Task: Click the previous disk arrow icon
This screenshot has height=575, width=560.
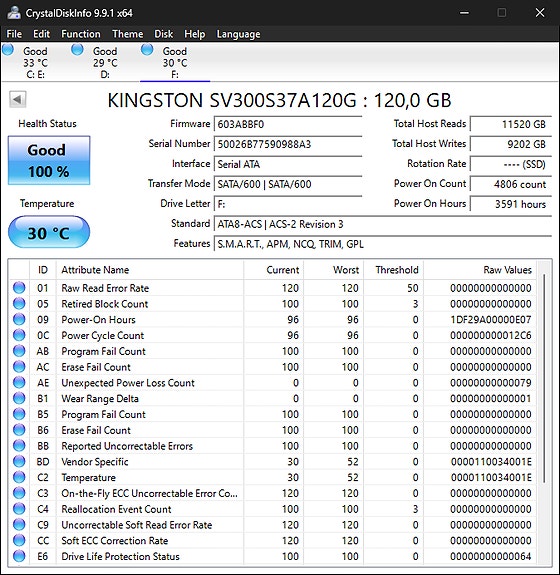Action: coord(17,99)
